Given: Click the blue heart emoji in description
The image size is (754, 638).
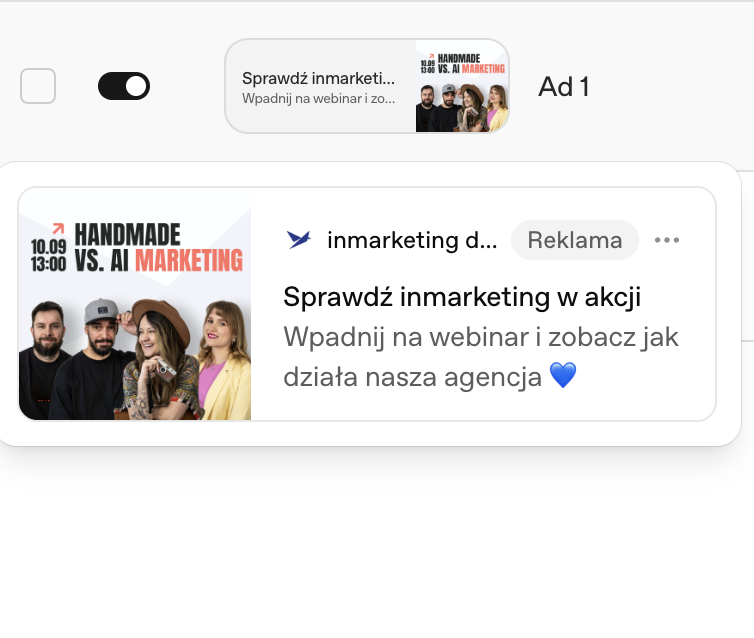Looking at the screenshot, I should click(563, 375).
